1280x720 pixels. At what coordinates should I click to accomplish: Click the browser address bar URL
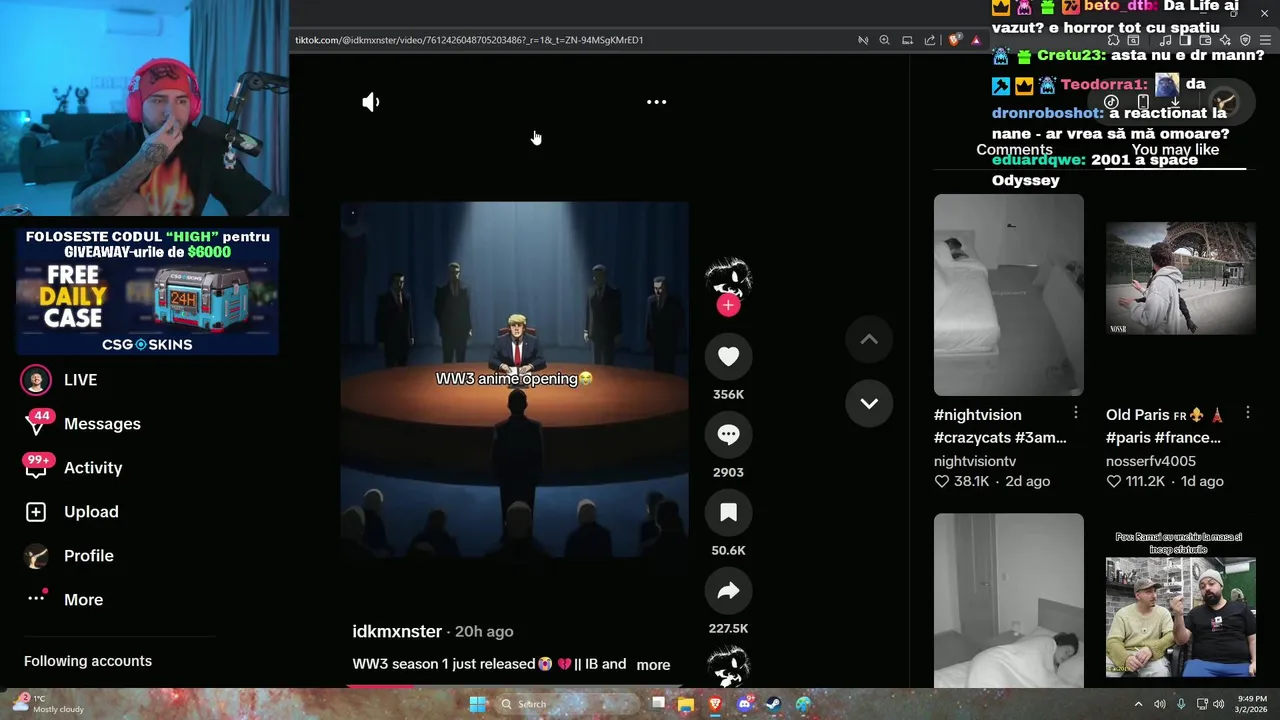[469, 40]
